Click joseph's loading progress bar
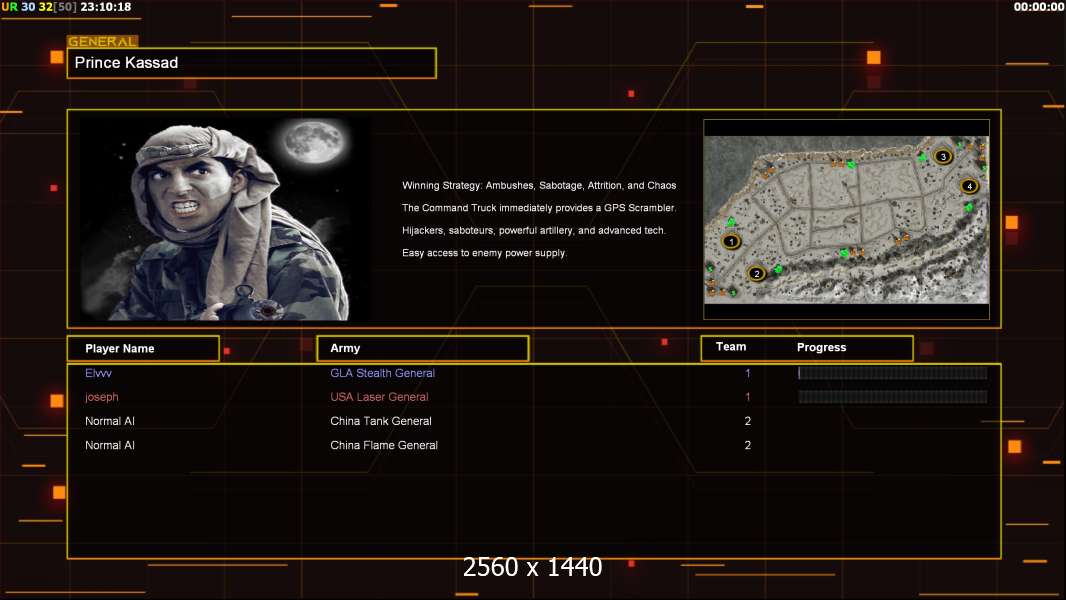This screenshot has height=600, width=1066. click(893, 397)
